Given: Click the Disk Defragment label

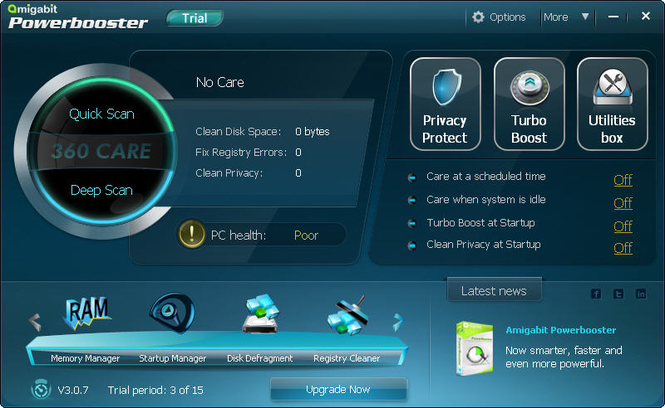Looking at the screenshot, I should [x=260, y=358].
